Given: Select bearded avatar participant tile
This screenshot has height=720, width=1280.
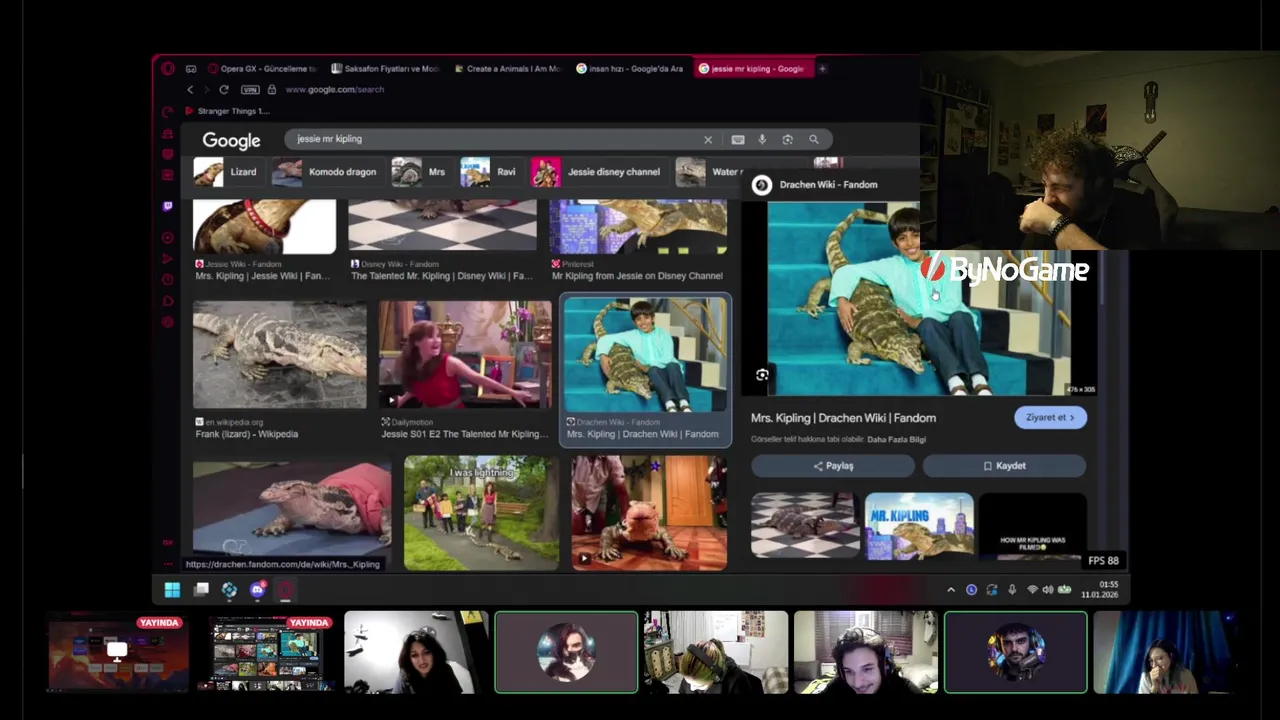Looking at the screenshot, I should click(1016, 652).
